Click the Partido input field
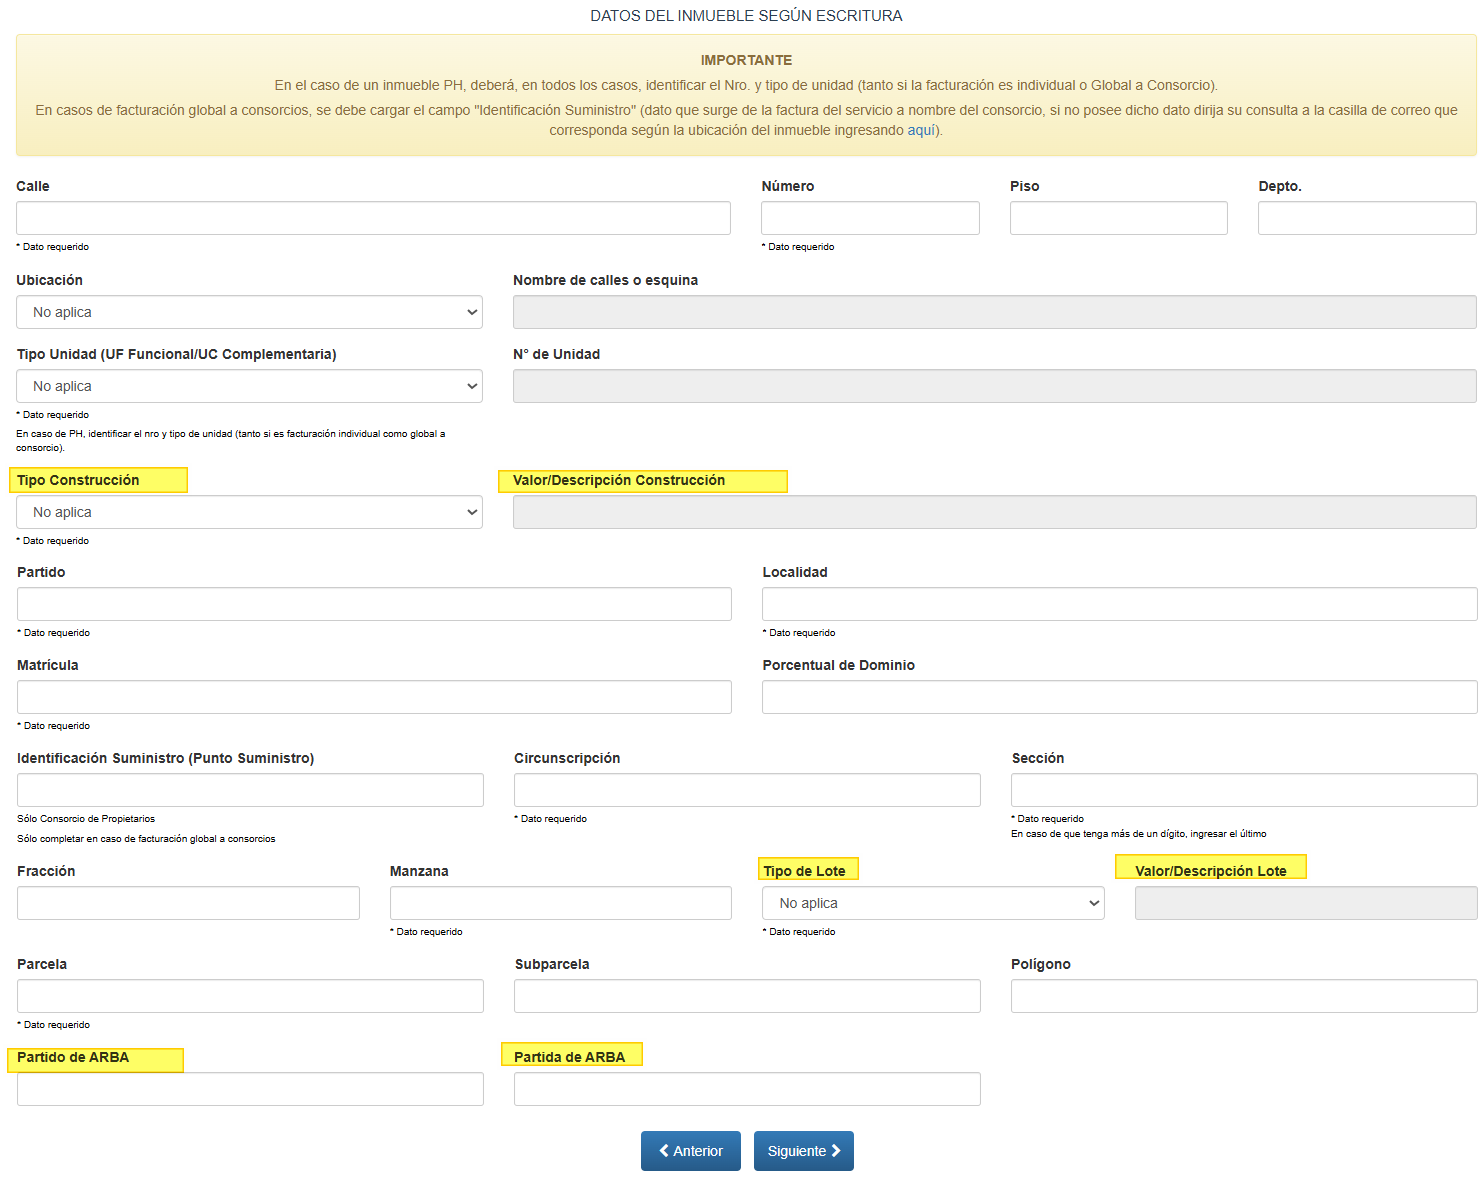Image resolution: width=1483 pixels, height=1186 pixels. click(x=374, y=604)
